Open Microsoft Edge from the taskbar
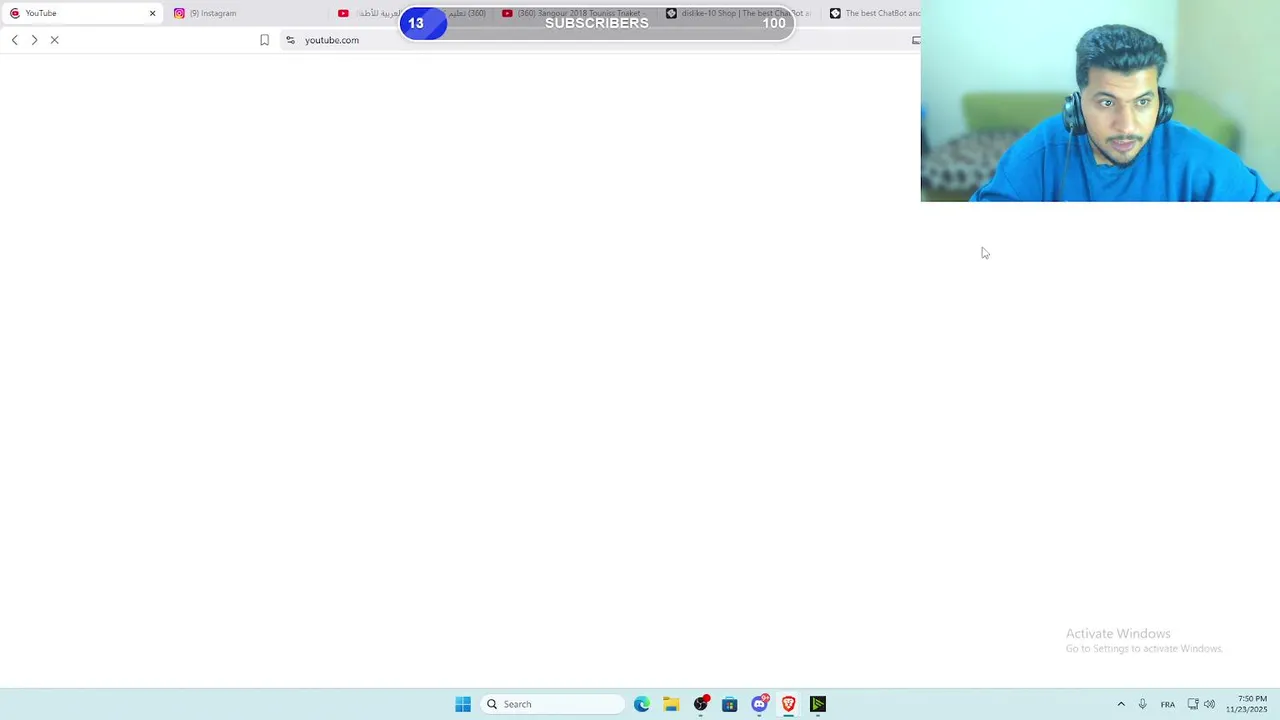The height and width of the screenshot is (720, 1280). [x=642, y=704]
